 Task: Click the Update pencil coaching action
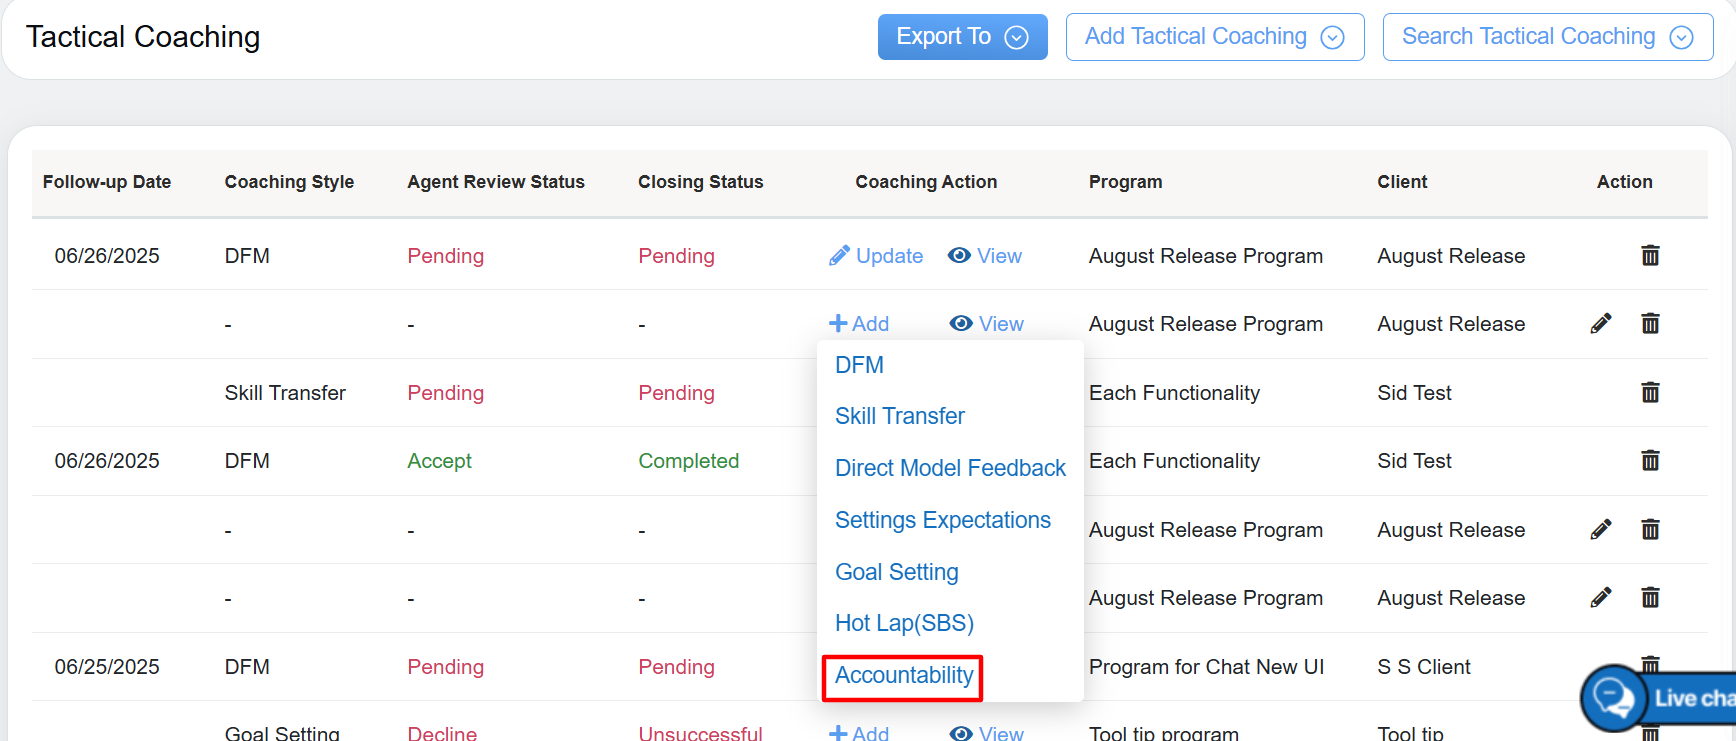click(x=876, y=256)
